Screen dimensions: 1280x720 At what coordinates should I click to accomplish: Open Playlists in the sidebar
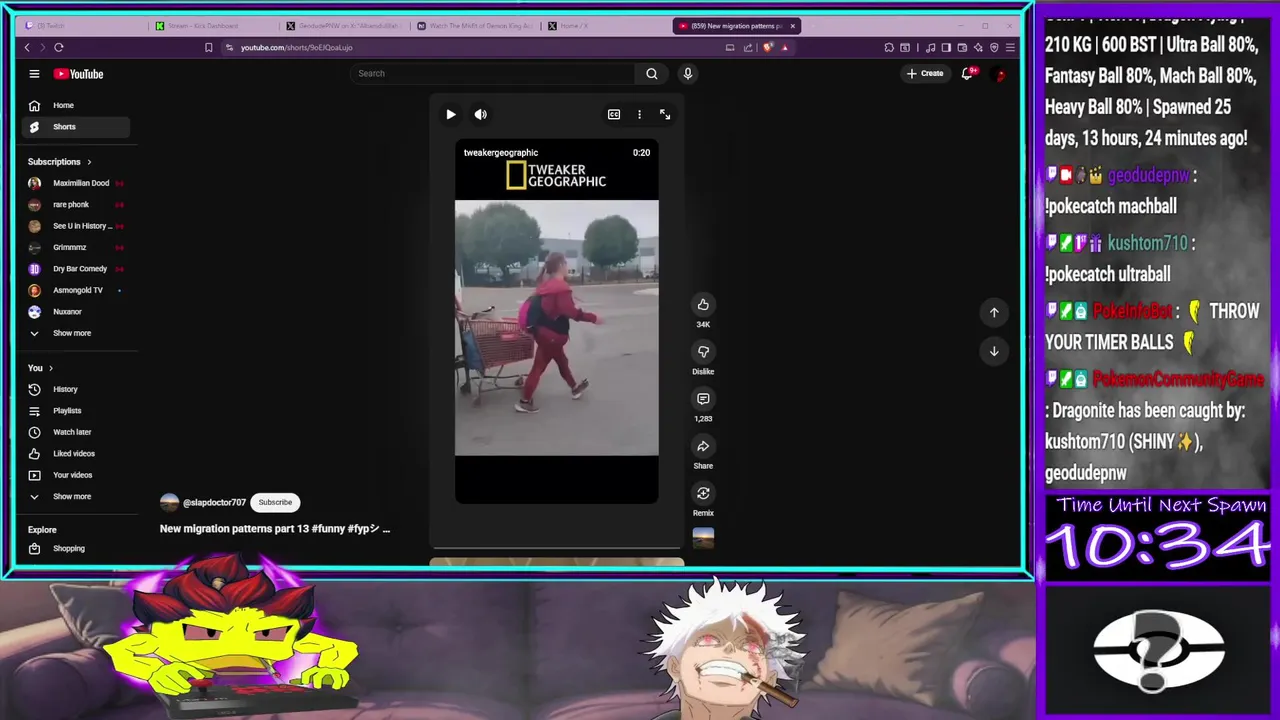coord(76,411)
